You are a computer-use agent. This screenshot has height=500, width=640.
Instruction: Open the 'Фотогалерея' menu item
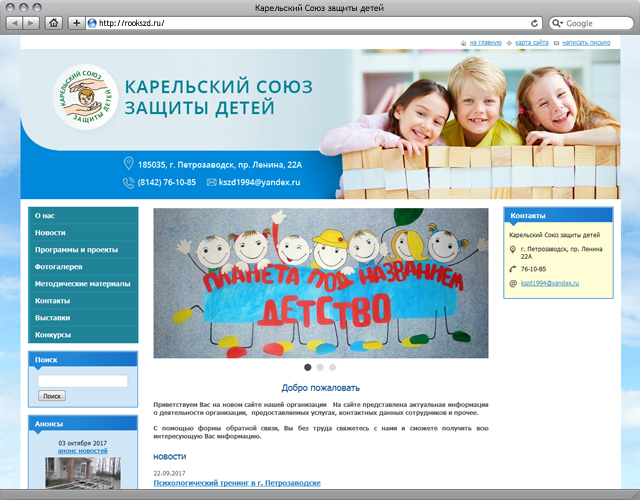click(83, 267)
